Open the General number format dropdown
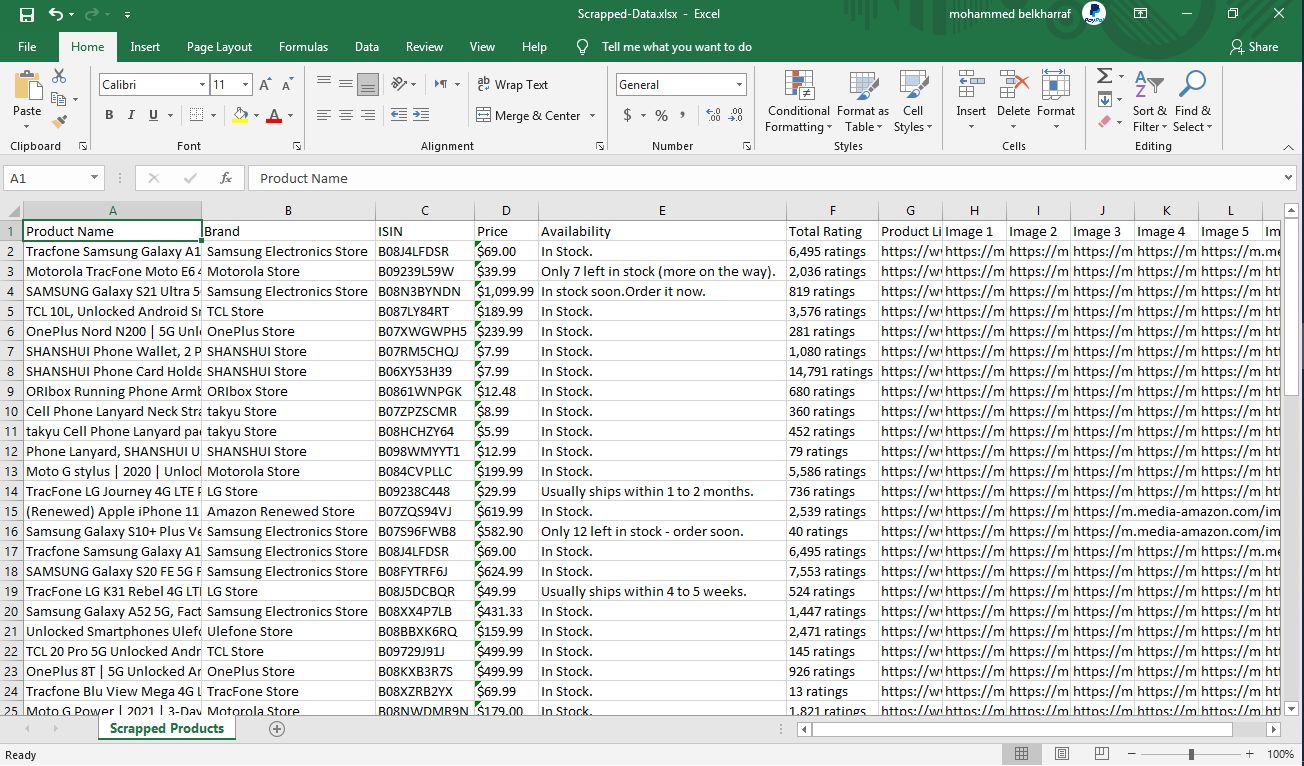 [x=740, y=85]
